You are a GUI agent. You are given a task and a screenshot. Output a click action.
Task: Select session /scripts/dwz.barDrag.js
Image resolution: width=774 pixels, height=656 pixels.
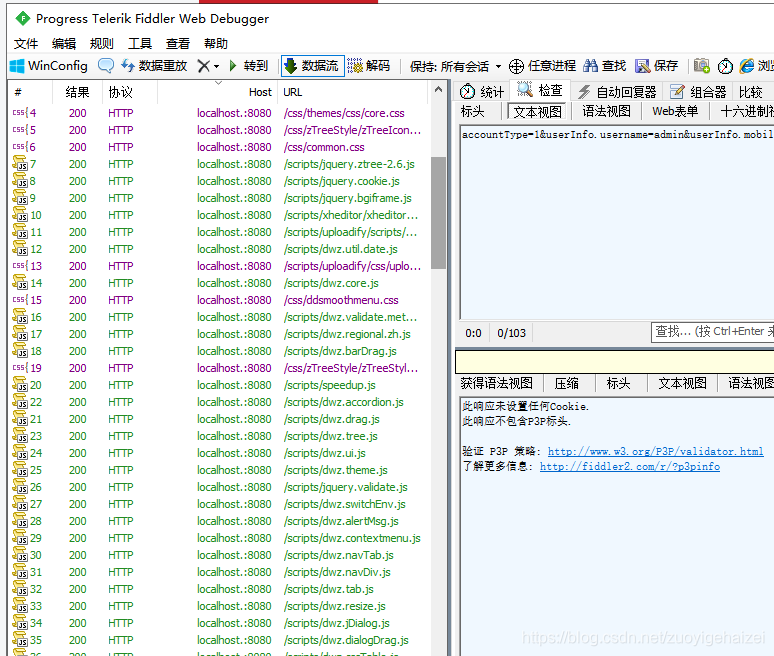coord(219,351)
